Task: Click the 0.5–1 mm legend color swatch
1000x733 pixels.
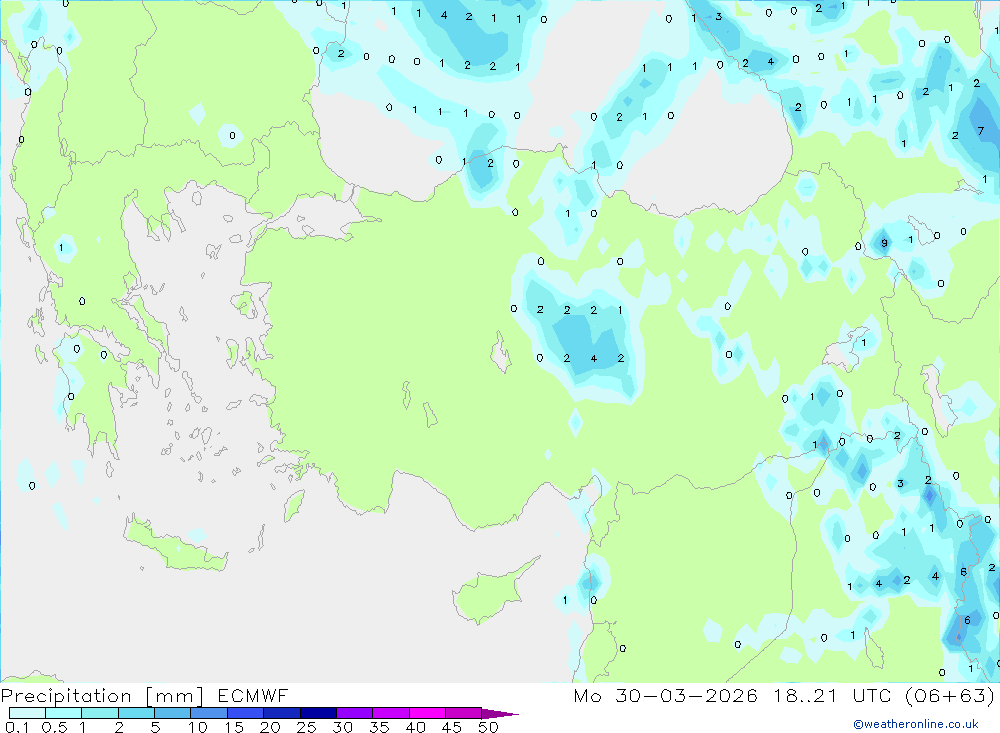Action: [64, 713]
